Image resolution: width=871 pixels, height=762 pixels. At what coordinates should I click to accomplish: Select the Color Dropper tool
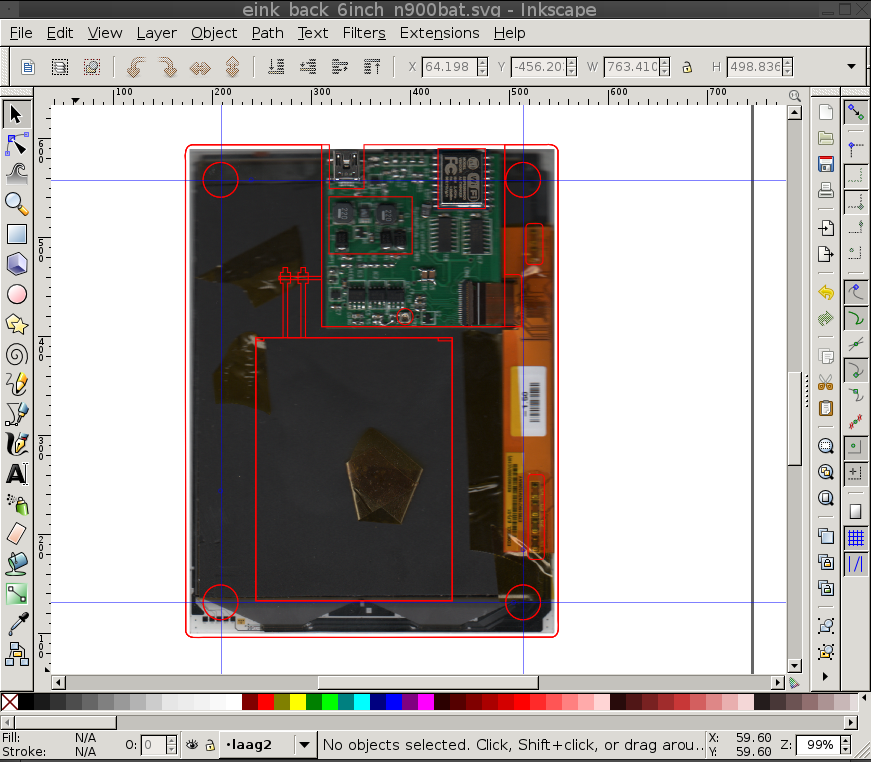17,624
